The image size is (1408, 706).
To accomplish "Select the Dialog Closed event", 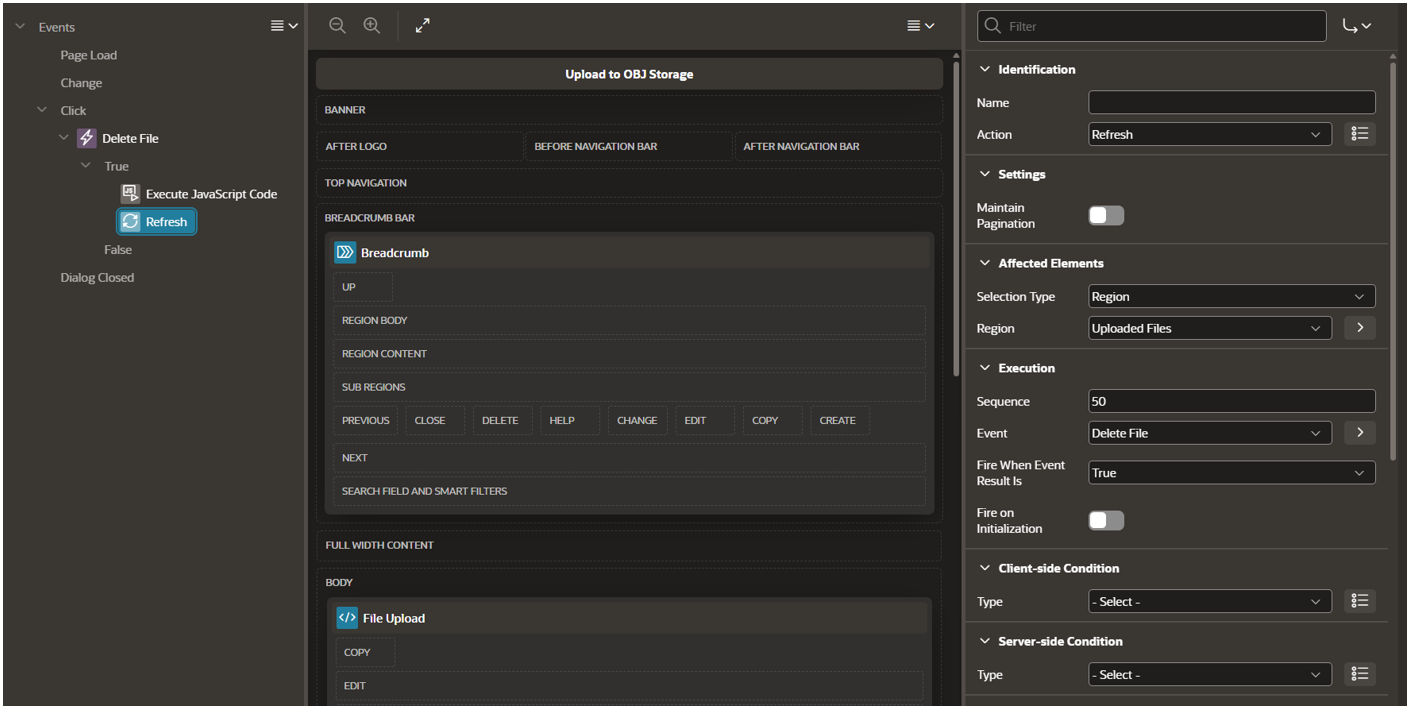I will (x=97, y=278).
